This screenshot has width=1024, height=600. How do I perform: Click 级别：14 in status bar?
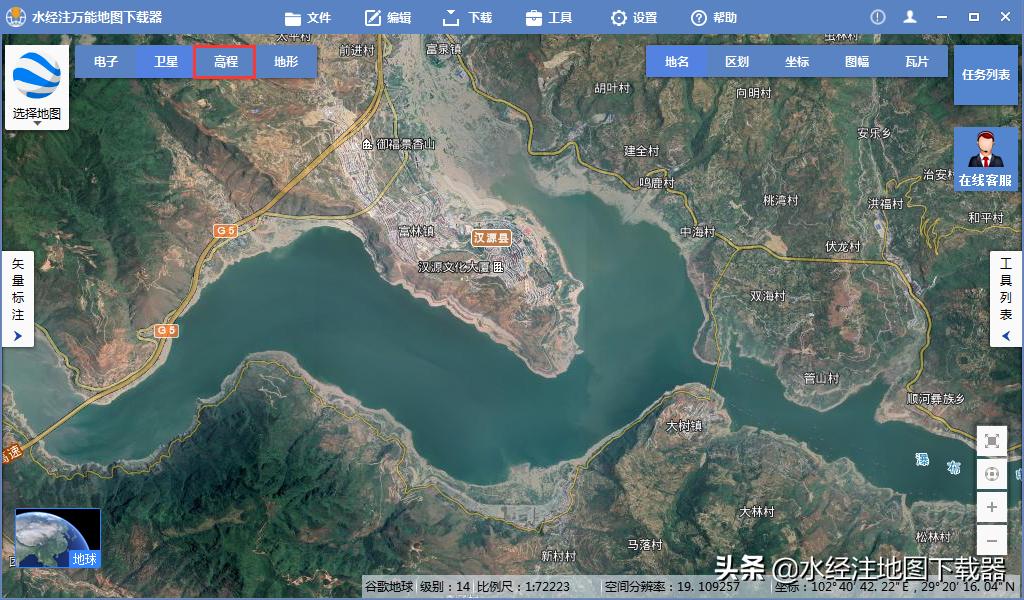445,586
